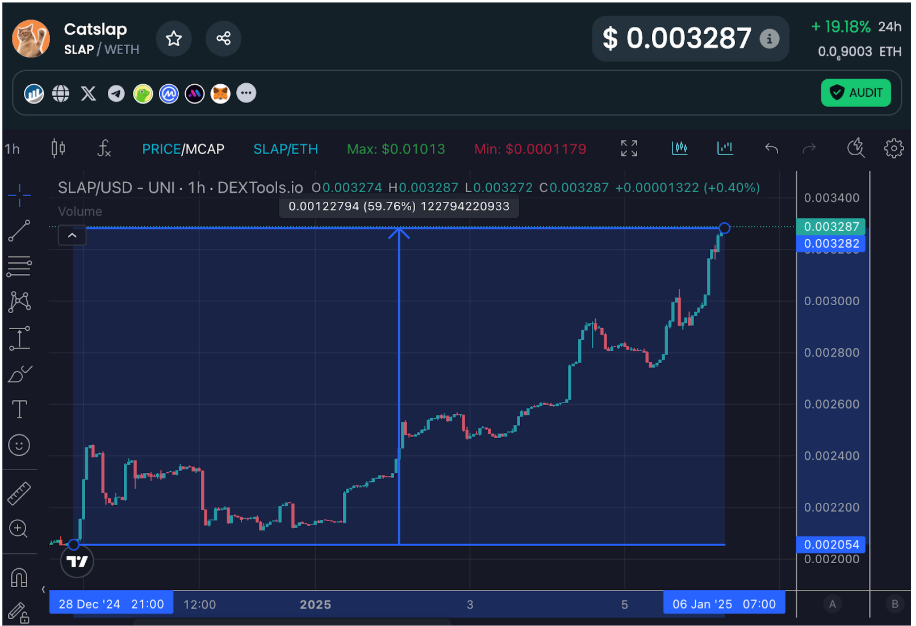Click the 0.00122794 (59.76%) measurement label
This screenshot has height=626, width=916.
(x=399, y=206)
